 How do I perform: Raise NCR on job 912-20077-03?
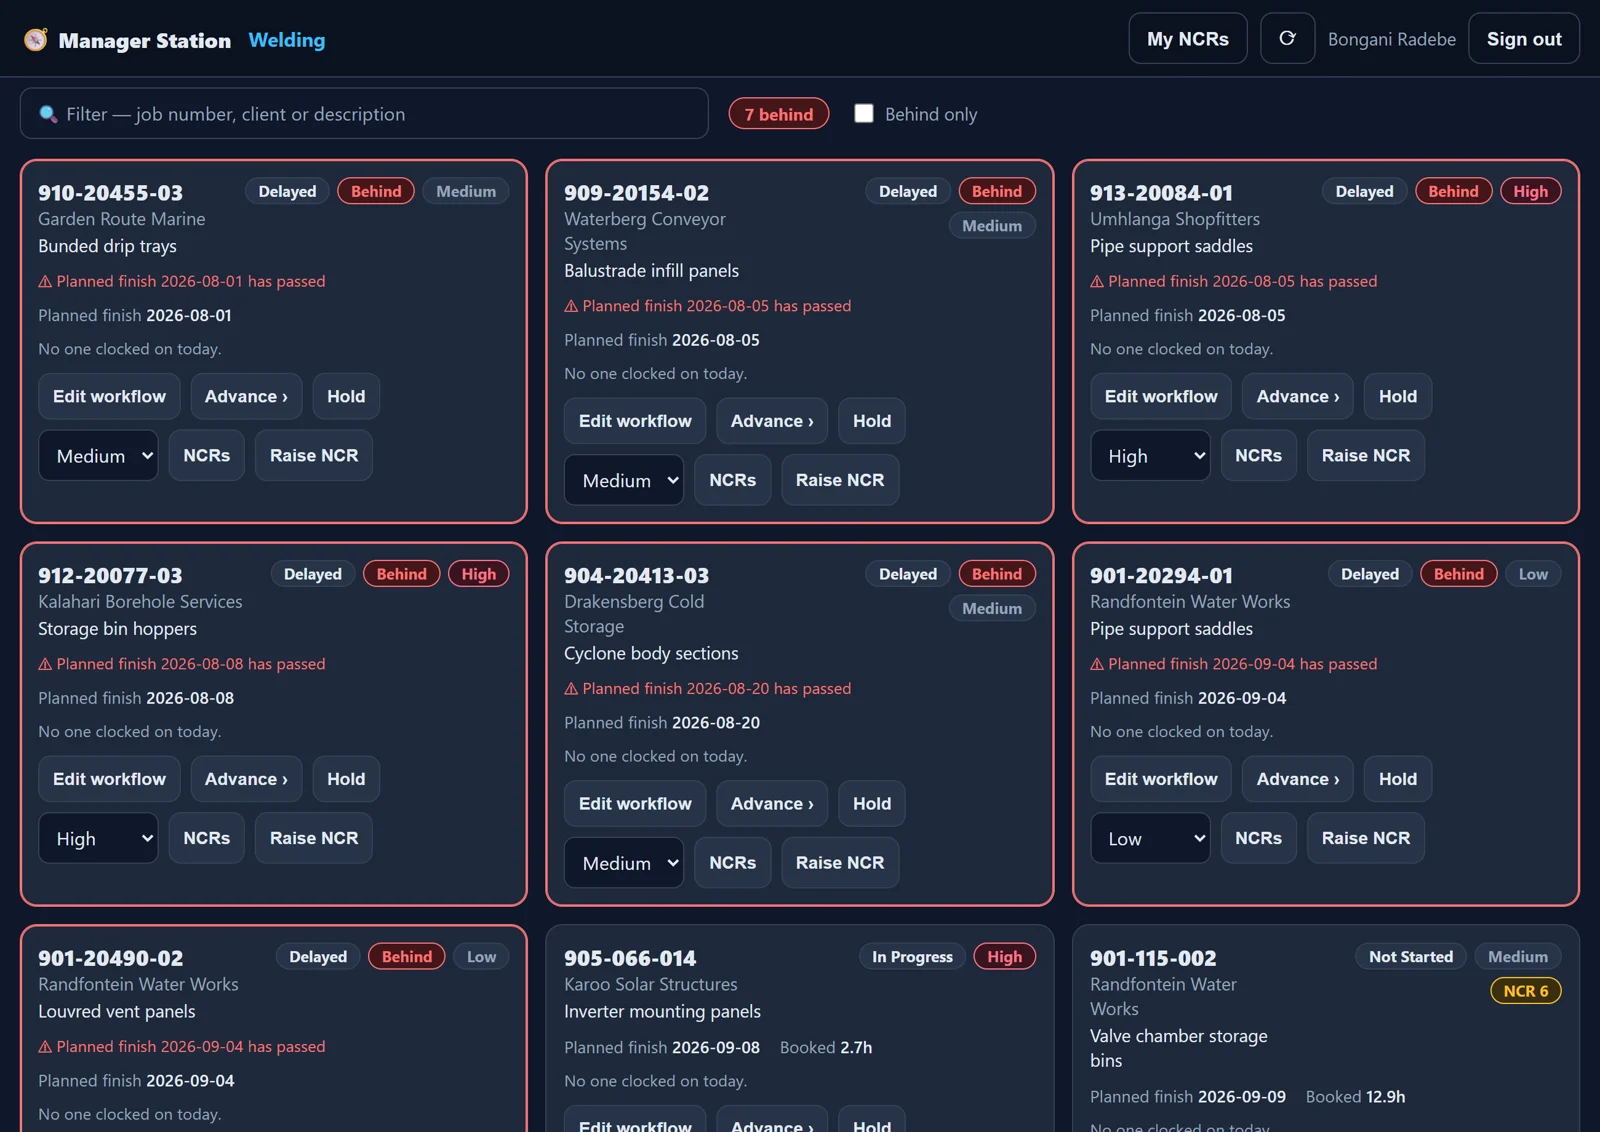(x=314, y=838)
